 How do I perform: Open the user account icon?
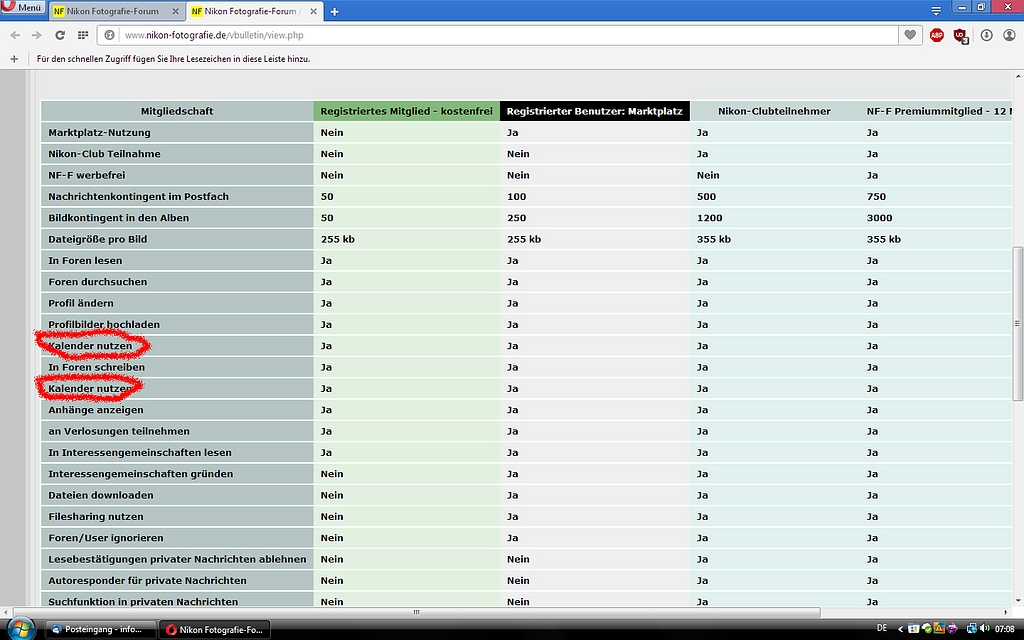(x=1009, y=35)
